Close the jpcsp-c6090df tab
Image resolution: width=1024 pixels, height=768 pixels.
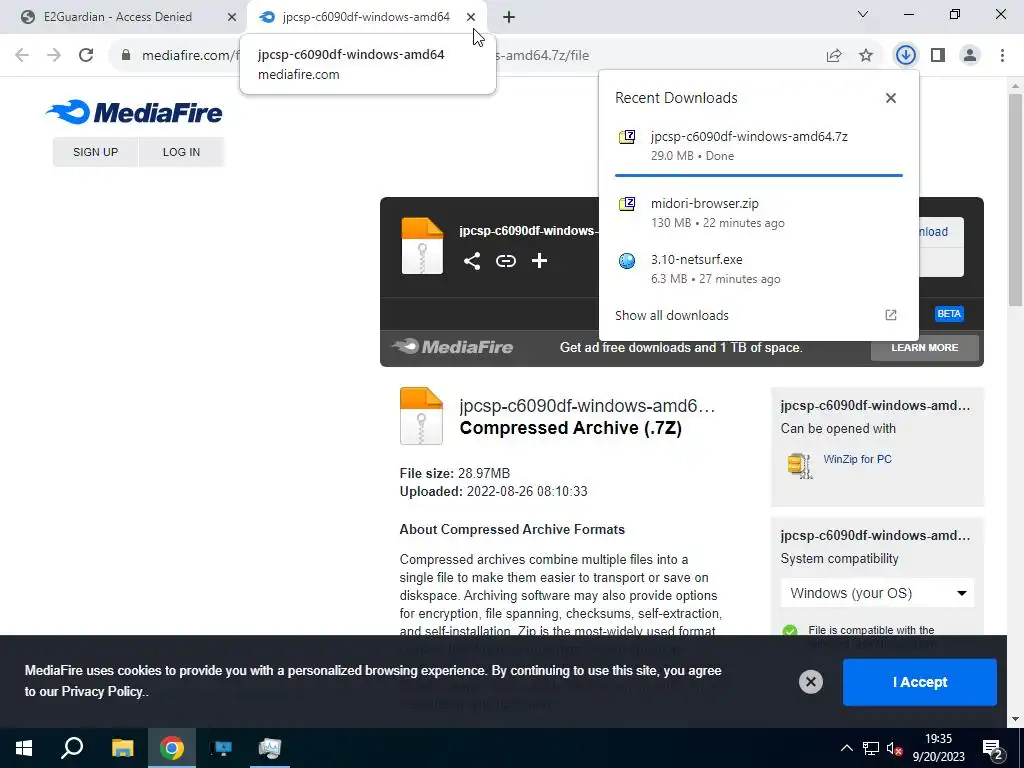coord(471,17)
